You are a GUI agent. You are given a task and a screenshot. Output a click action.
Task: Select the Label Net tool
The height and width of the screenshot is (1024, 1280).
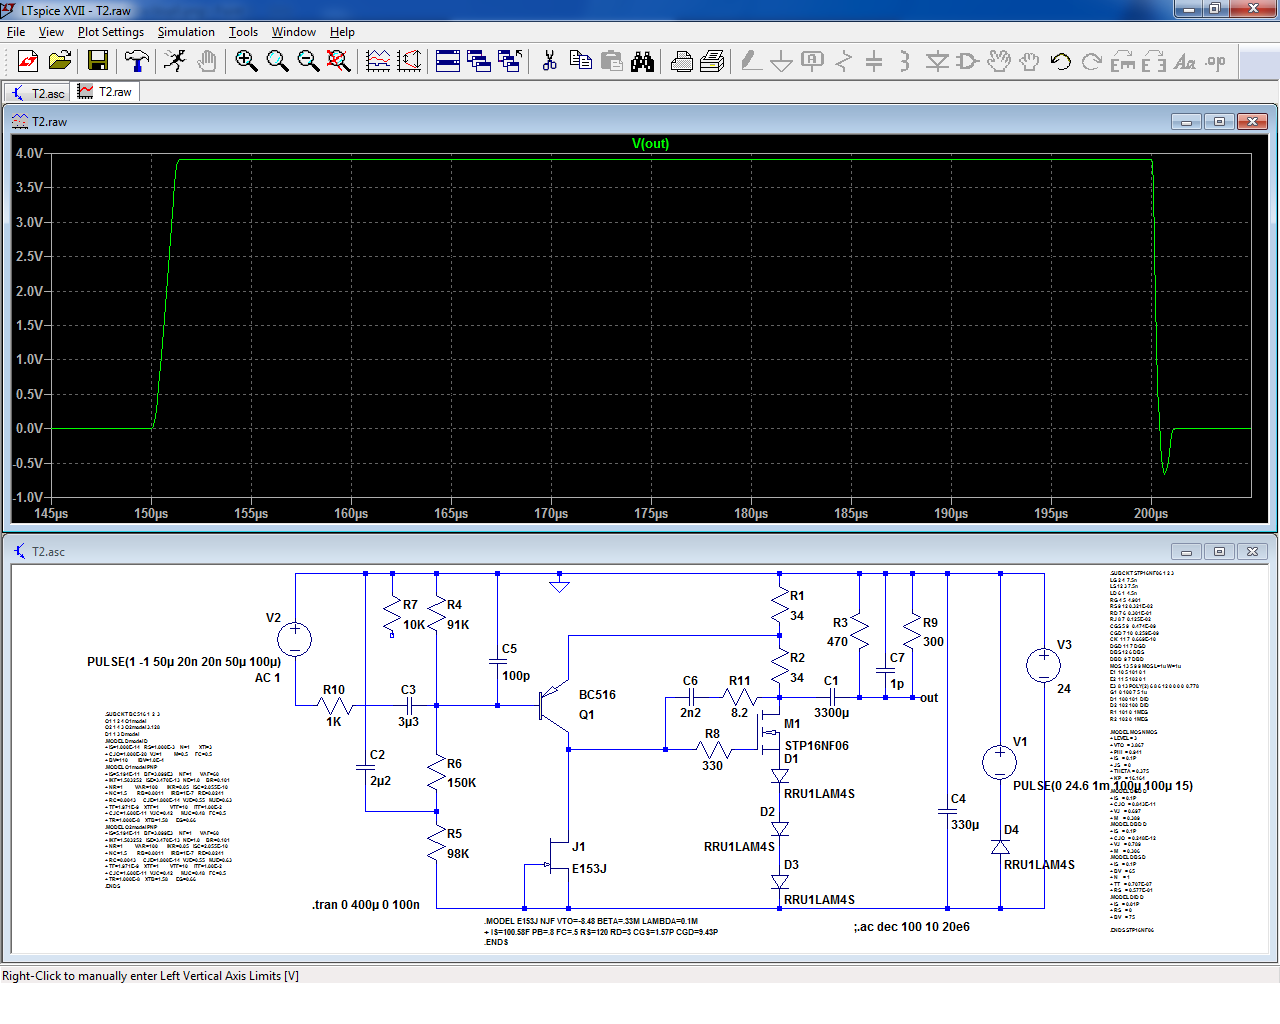(x=812, y=62)
